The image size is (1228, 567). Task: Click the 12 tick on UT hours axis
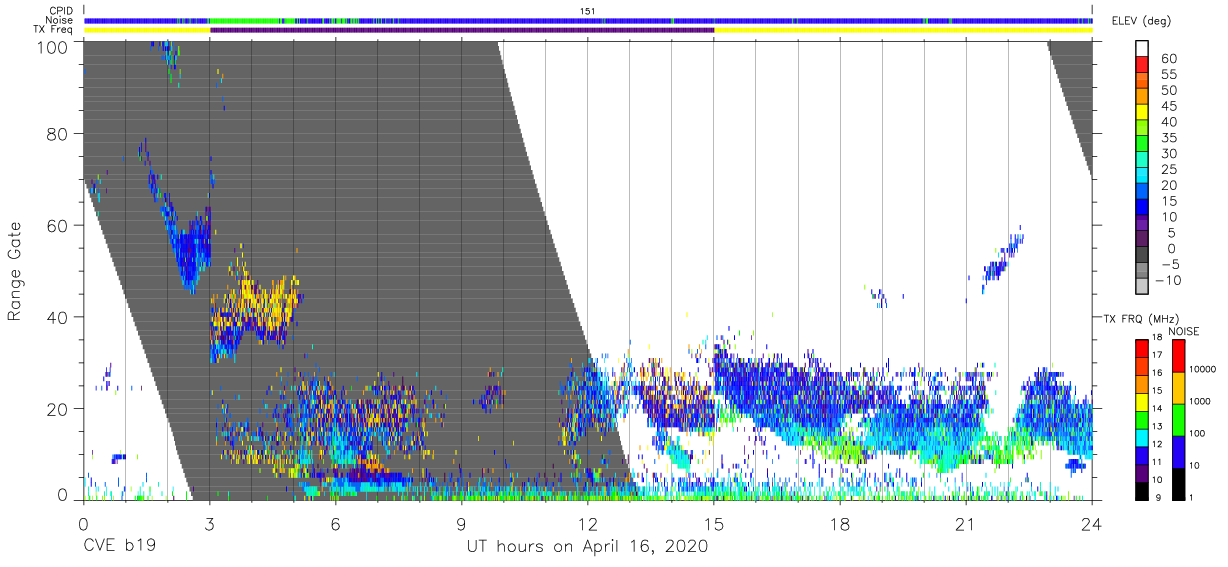588,523
